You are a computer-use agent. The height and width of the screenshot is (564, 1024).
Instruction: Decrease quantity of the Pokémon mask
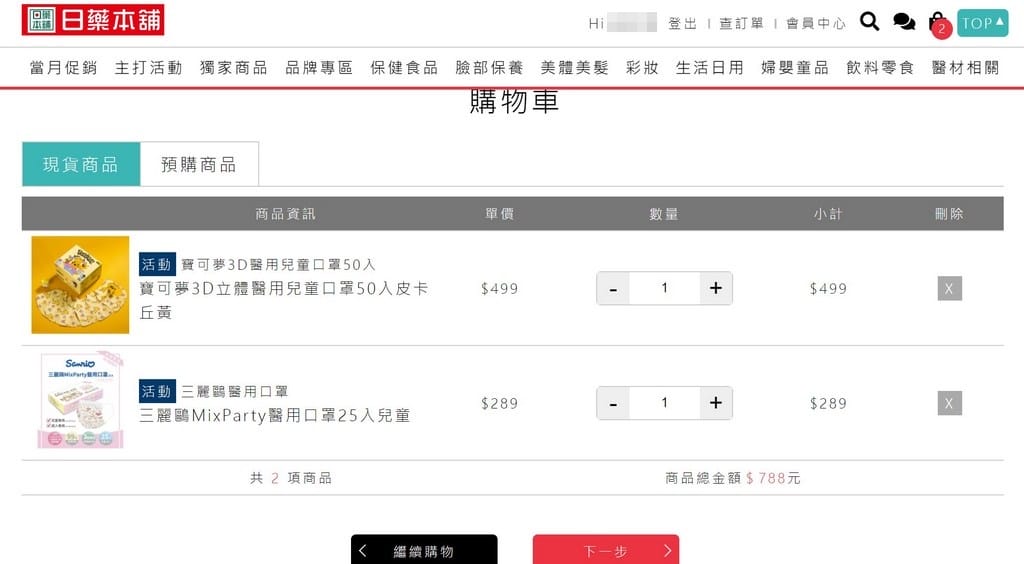(x=613, y=288)
